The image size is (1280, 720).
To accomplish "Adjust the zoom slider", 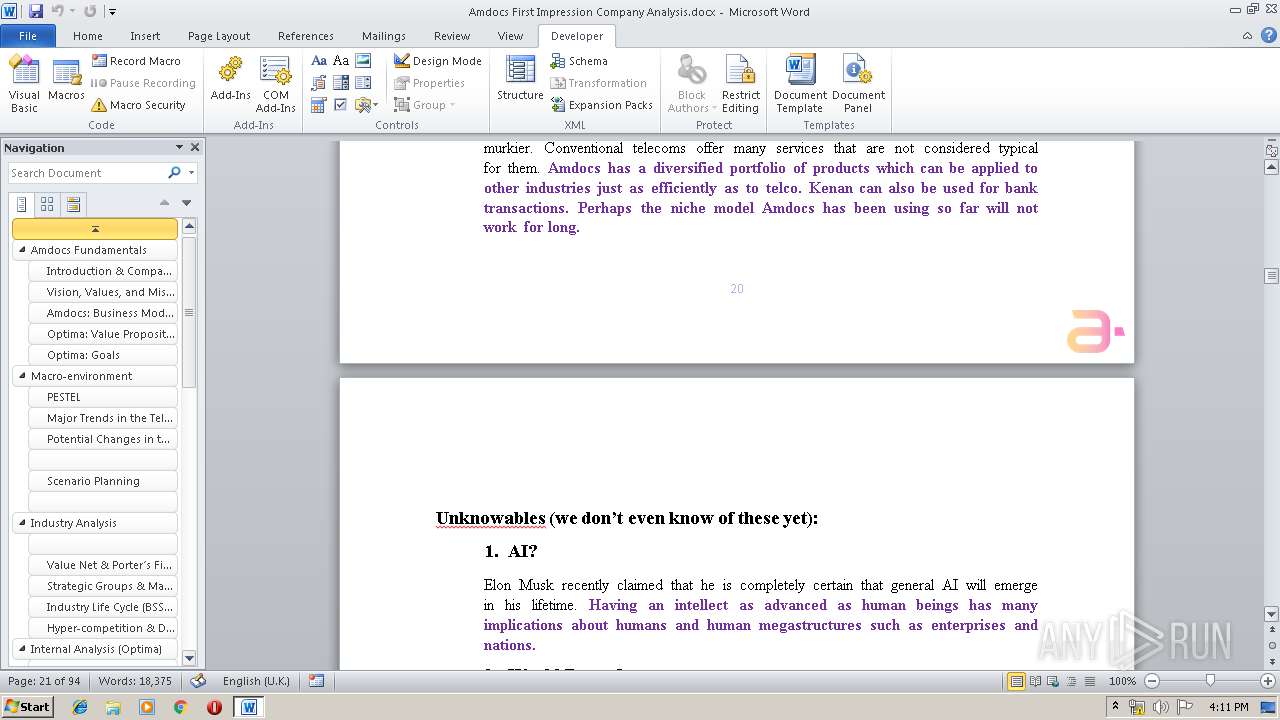I will [1210, 681].
